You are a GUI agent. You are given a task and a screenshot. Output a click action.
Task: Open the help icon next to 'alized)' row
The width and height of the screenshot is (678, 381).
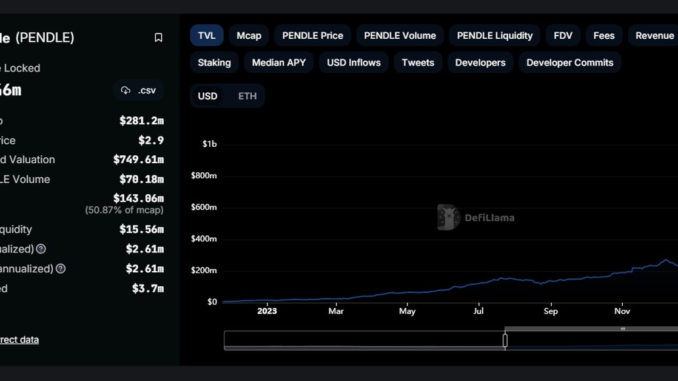point(41,249)
